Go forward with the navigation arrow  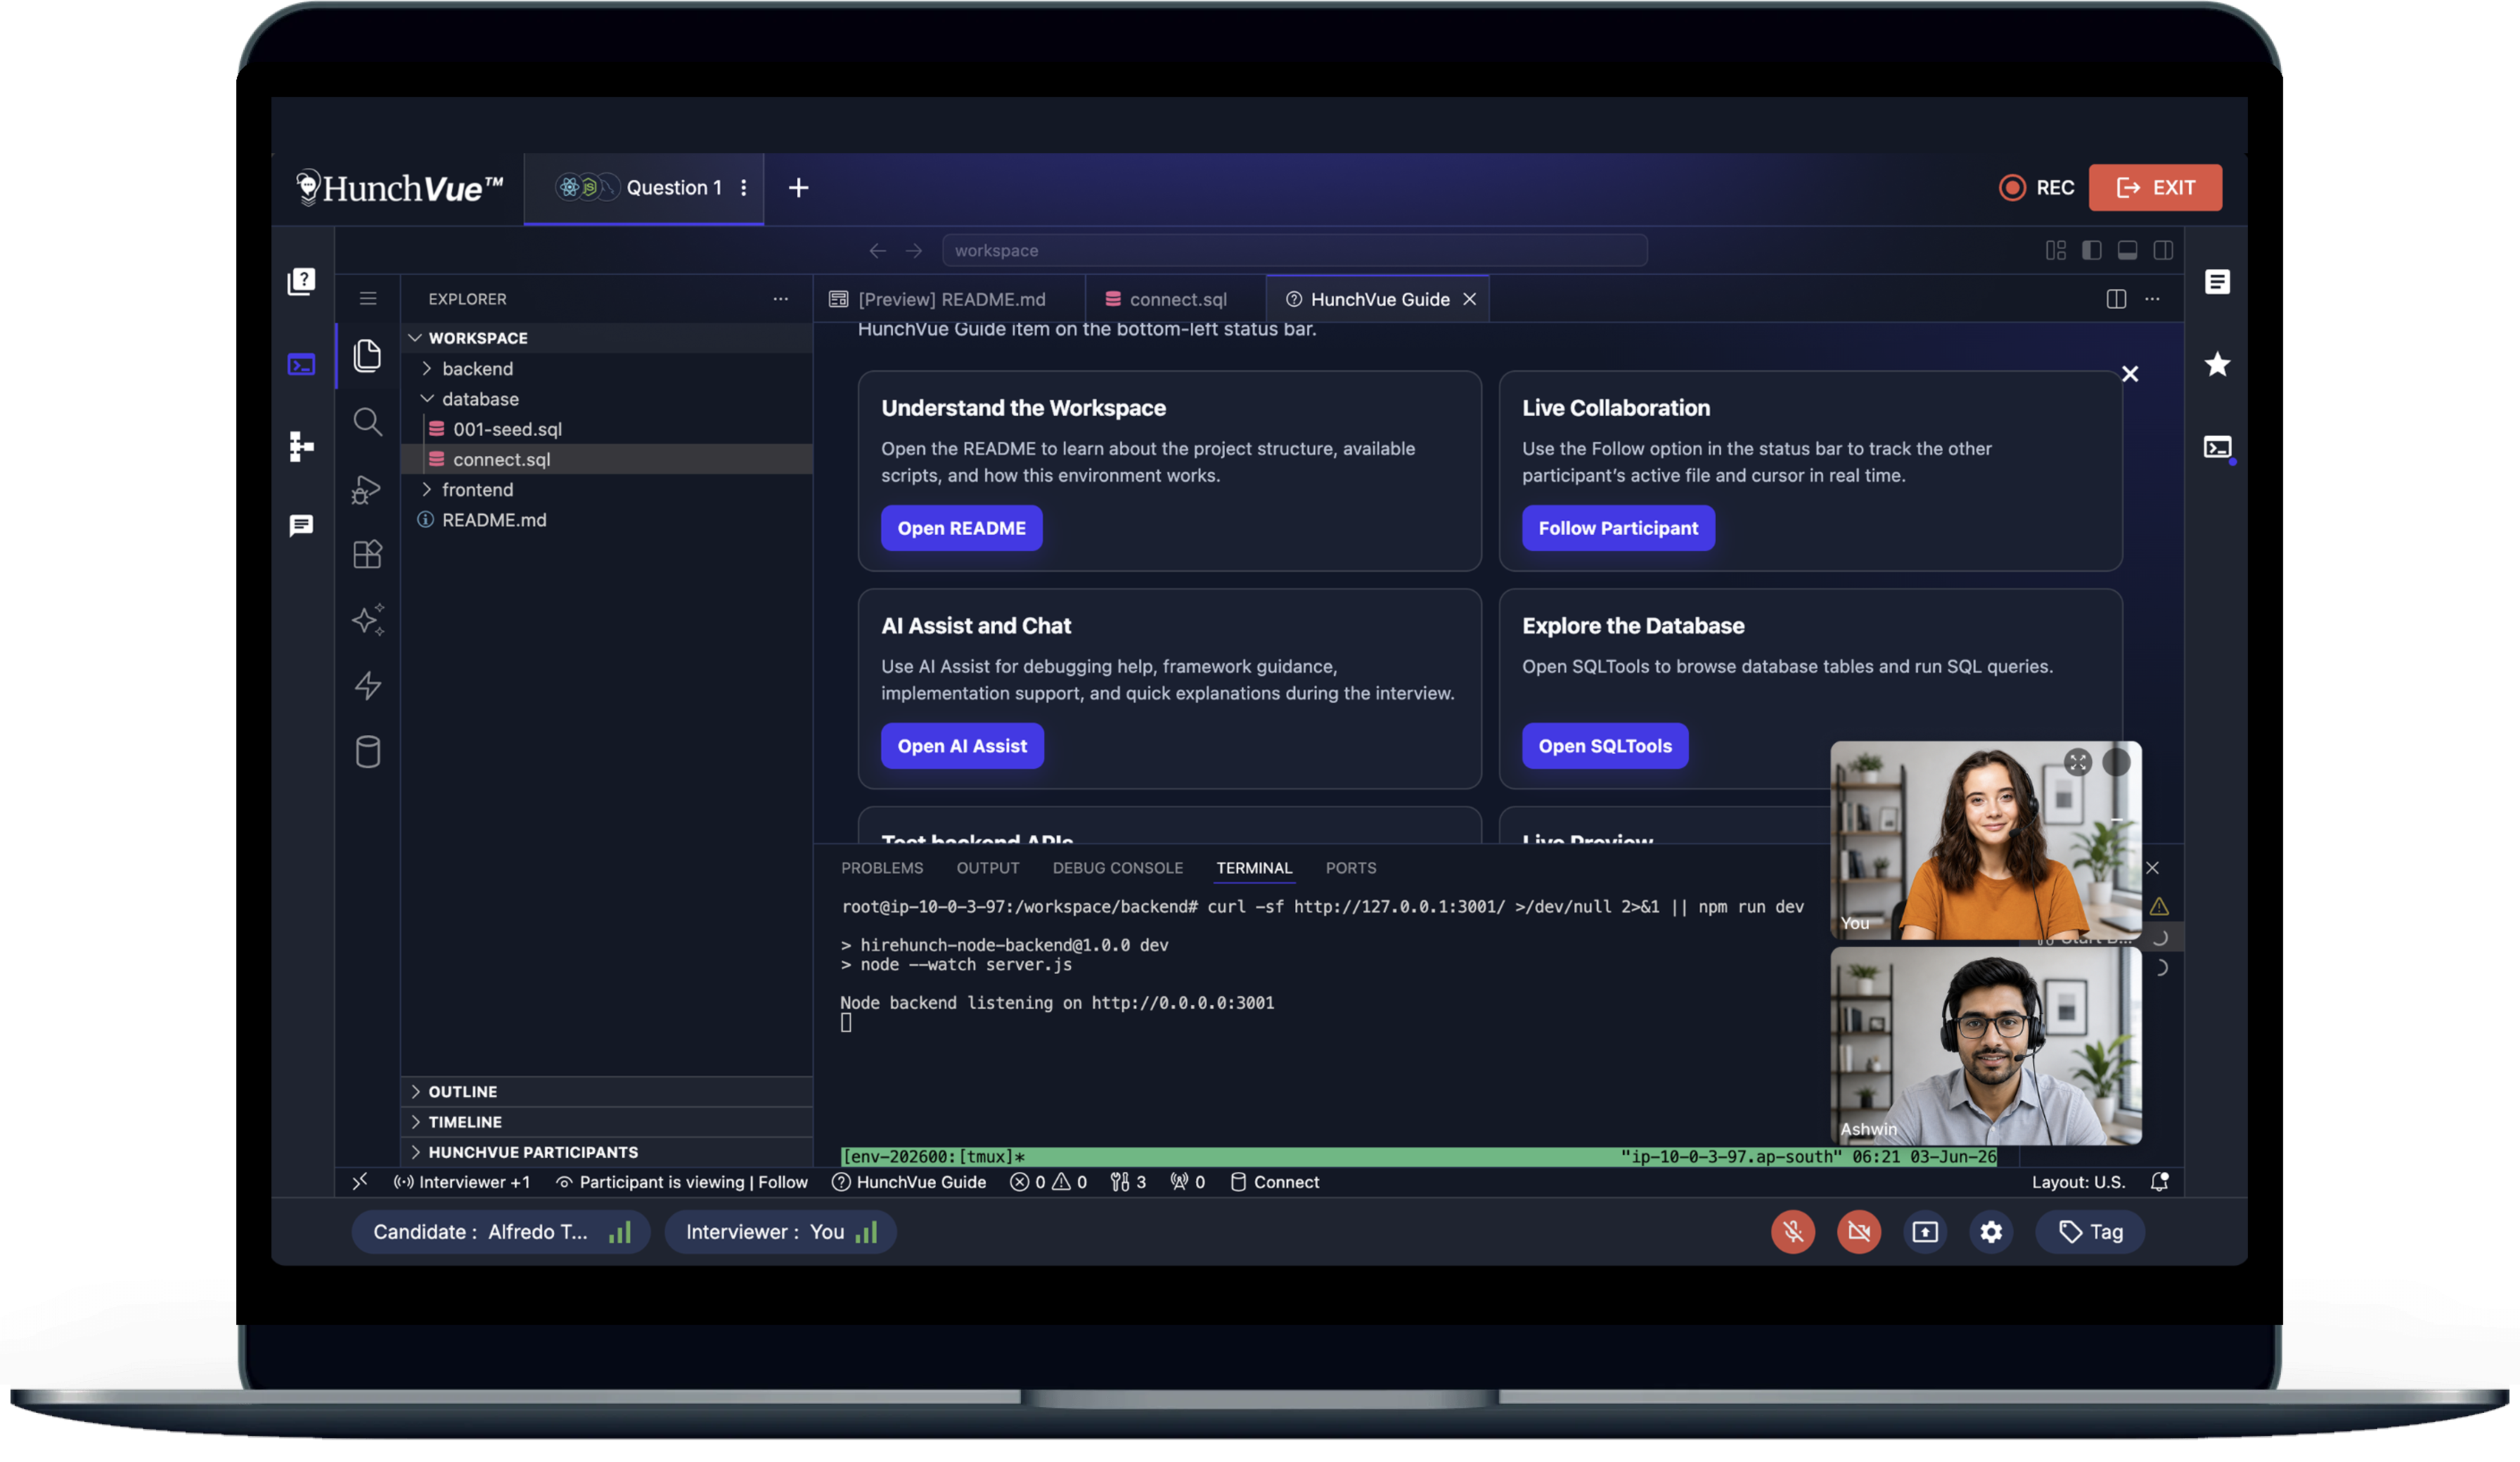[913, 250]
